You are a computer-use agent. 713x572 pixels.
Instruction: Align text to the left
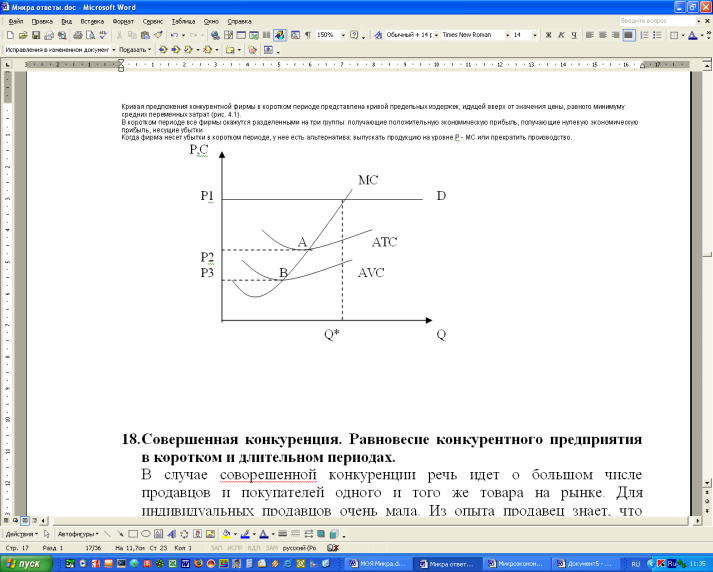pyautogui.click(x=589, y=35)
